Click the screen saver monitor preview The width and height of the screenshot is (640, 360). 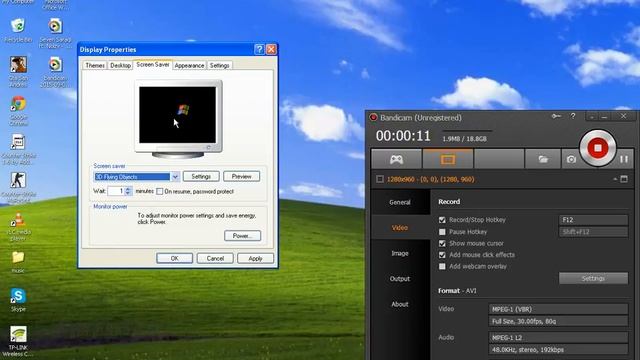coord(178,115)
